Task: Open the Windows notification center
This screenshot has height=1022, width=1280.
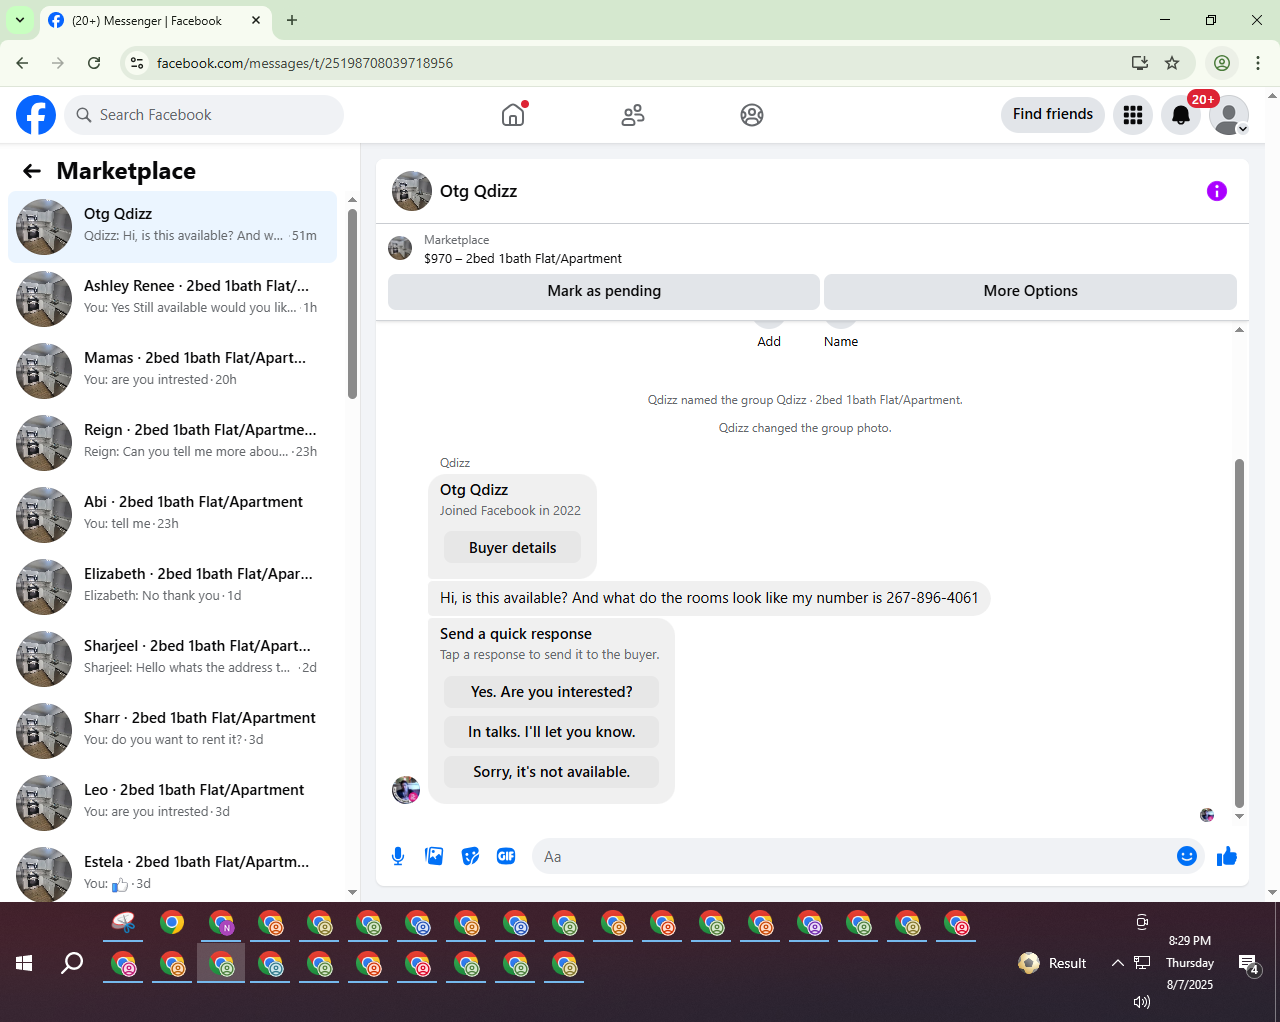Action: pos(1248,964)
